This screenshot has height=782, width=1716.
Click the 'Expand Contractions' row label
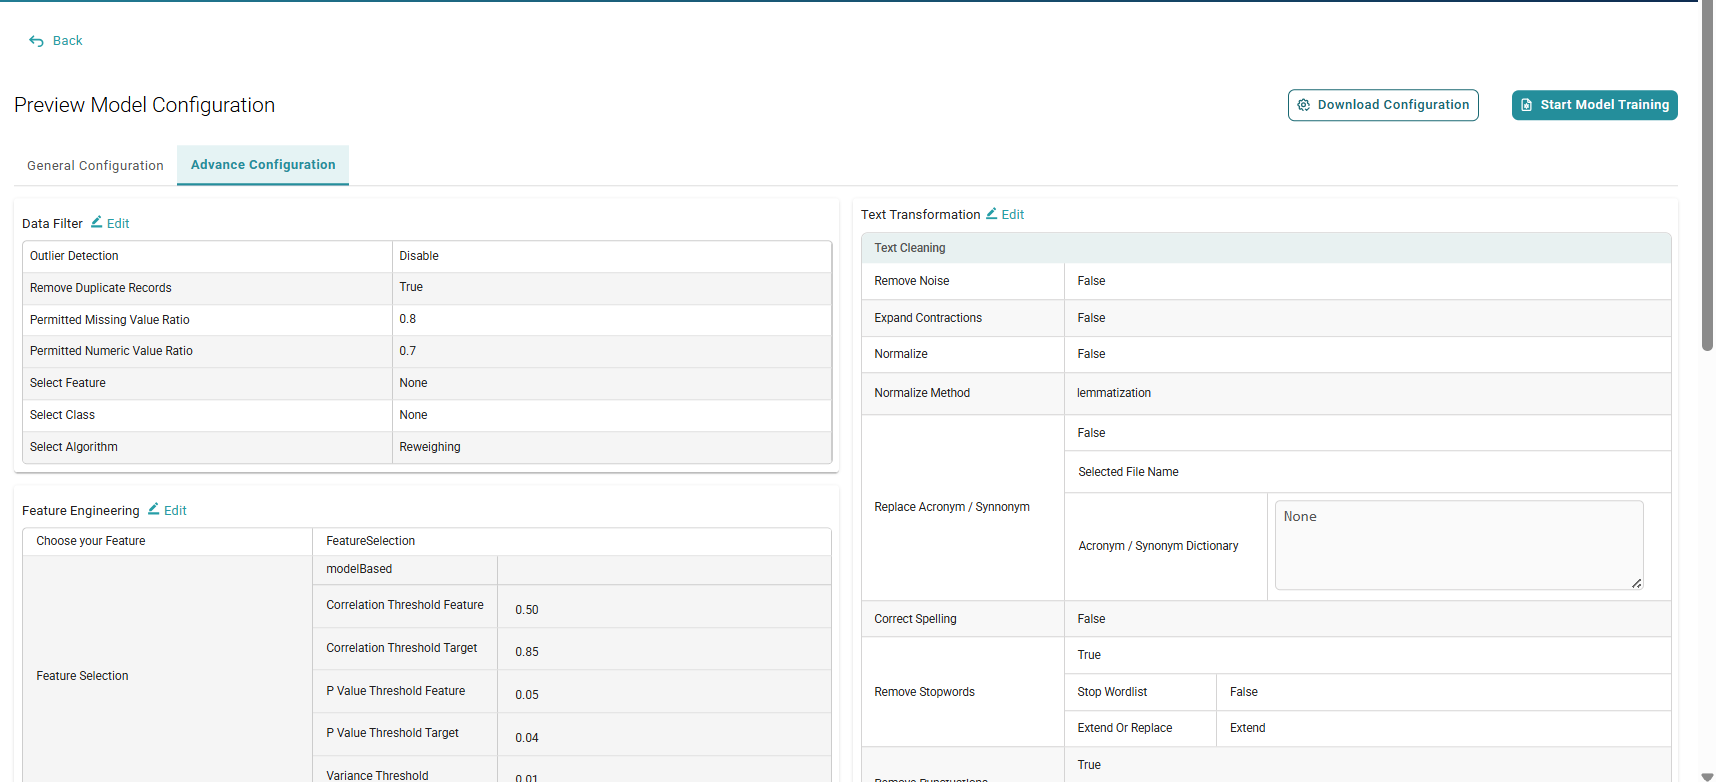click(x=928, y=318)
